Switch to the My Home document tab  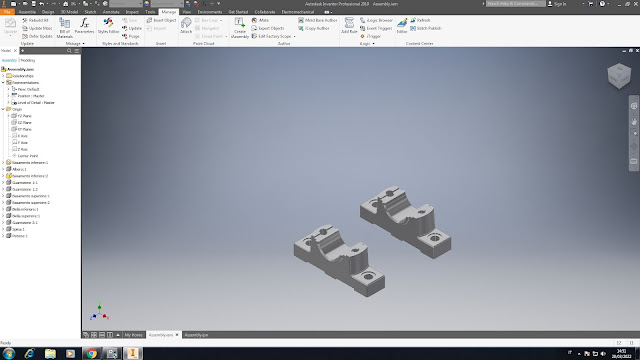pos(133,335)
